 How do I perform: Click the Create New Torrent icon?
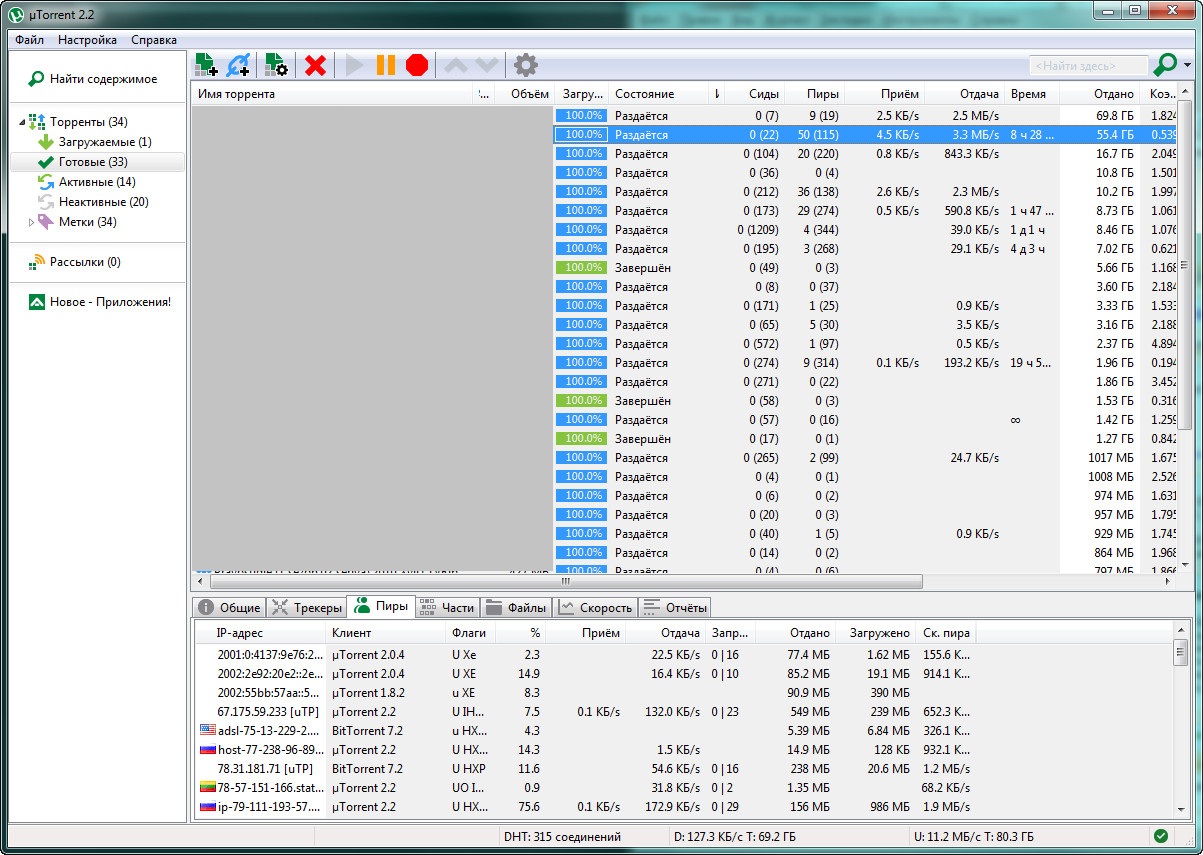click(276, 66)
